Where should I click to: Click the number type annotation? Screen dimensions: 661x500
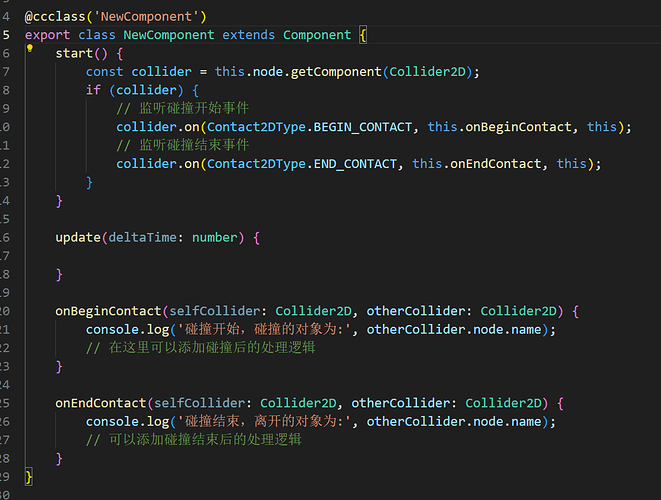pos(215,238)
